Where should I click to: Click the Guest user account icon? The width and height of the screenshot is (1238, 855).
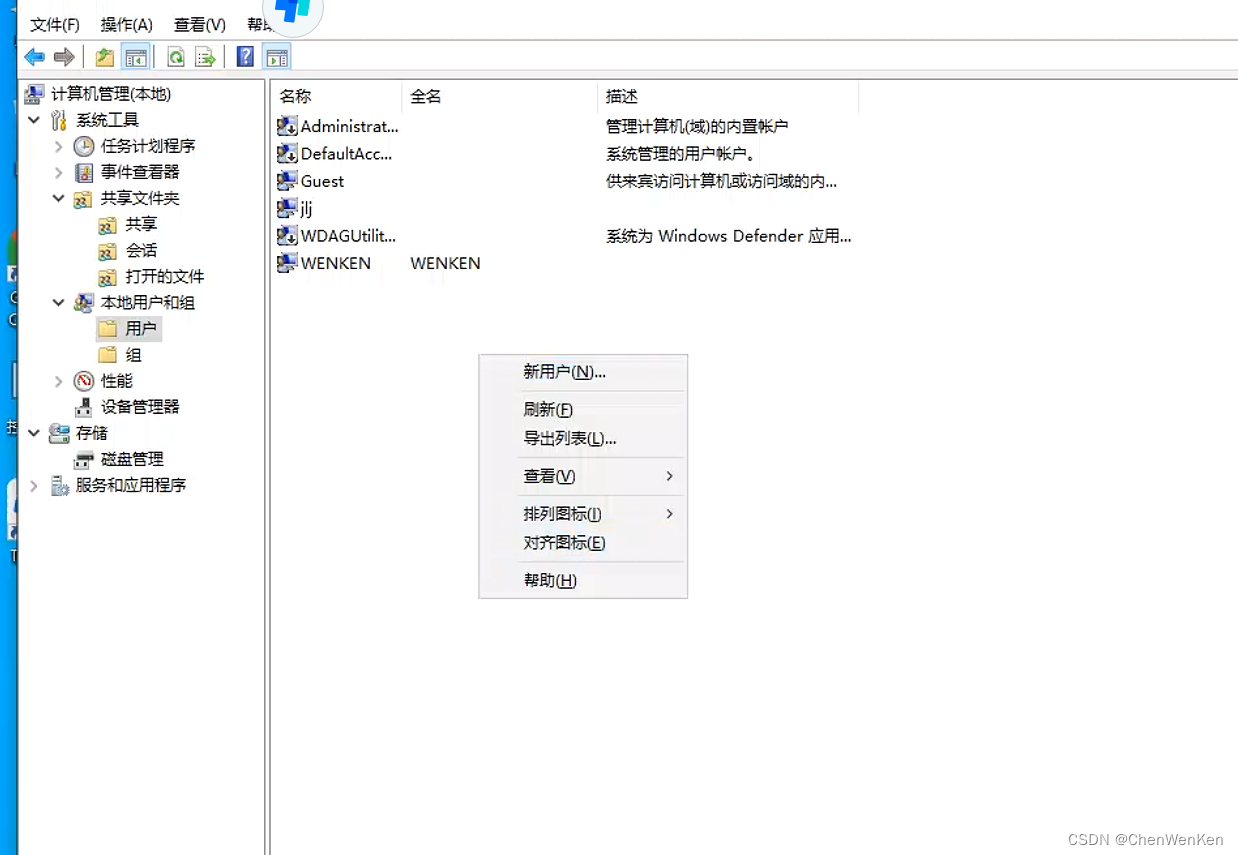286,181
